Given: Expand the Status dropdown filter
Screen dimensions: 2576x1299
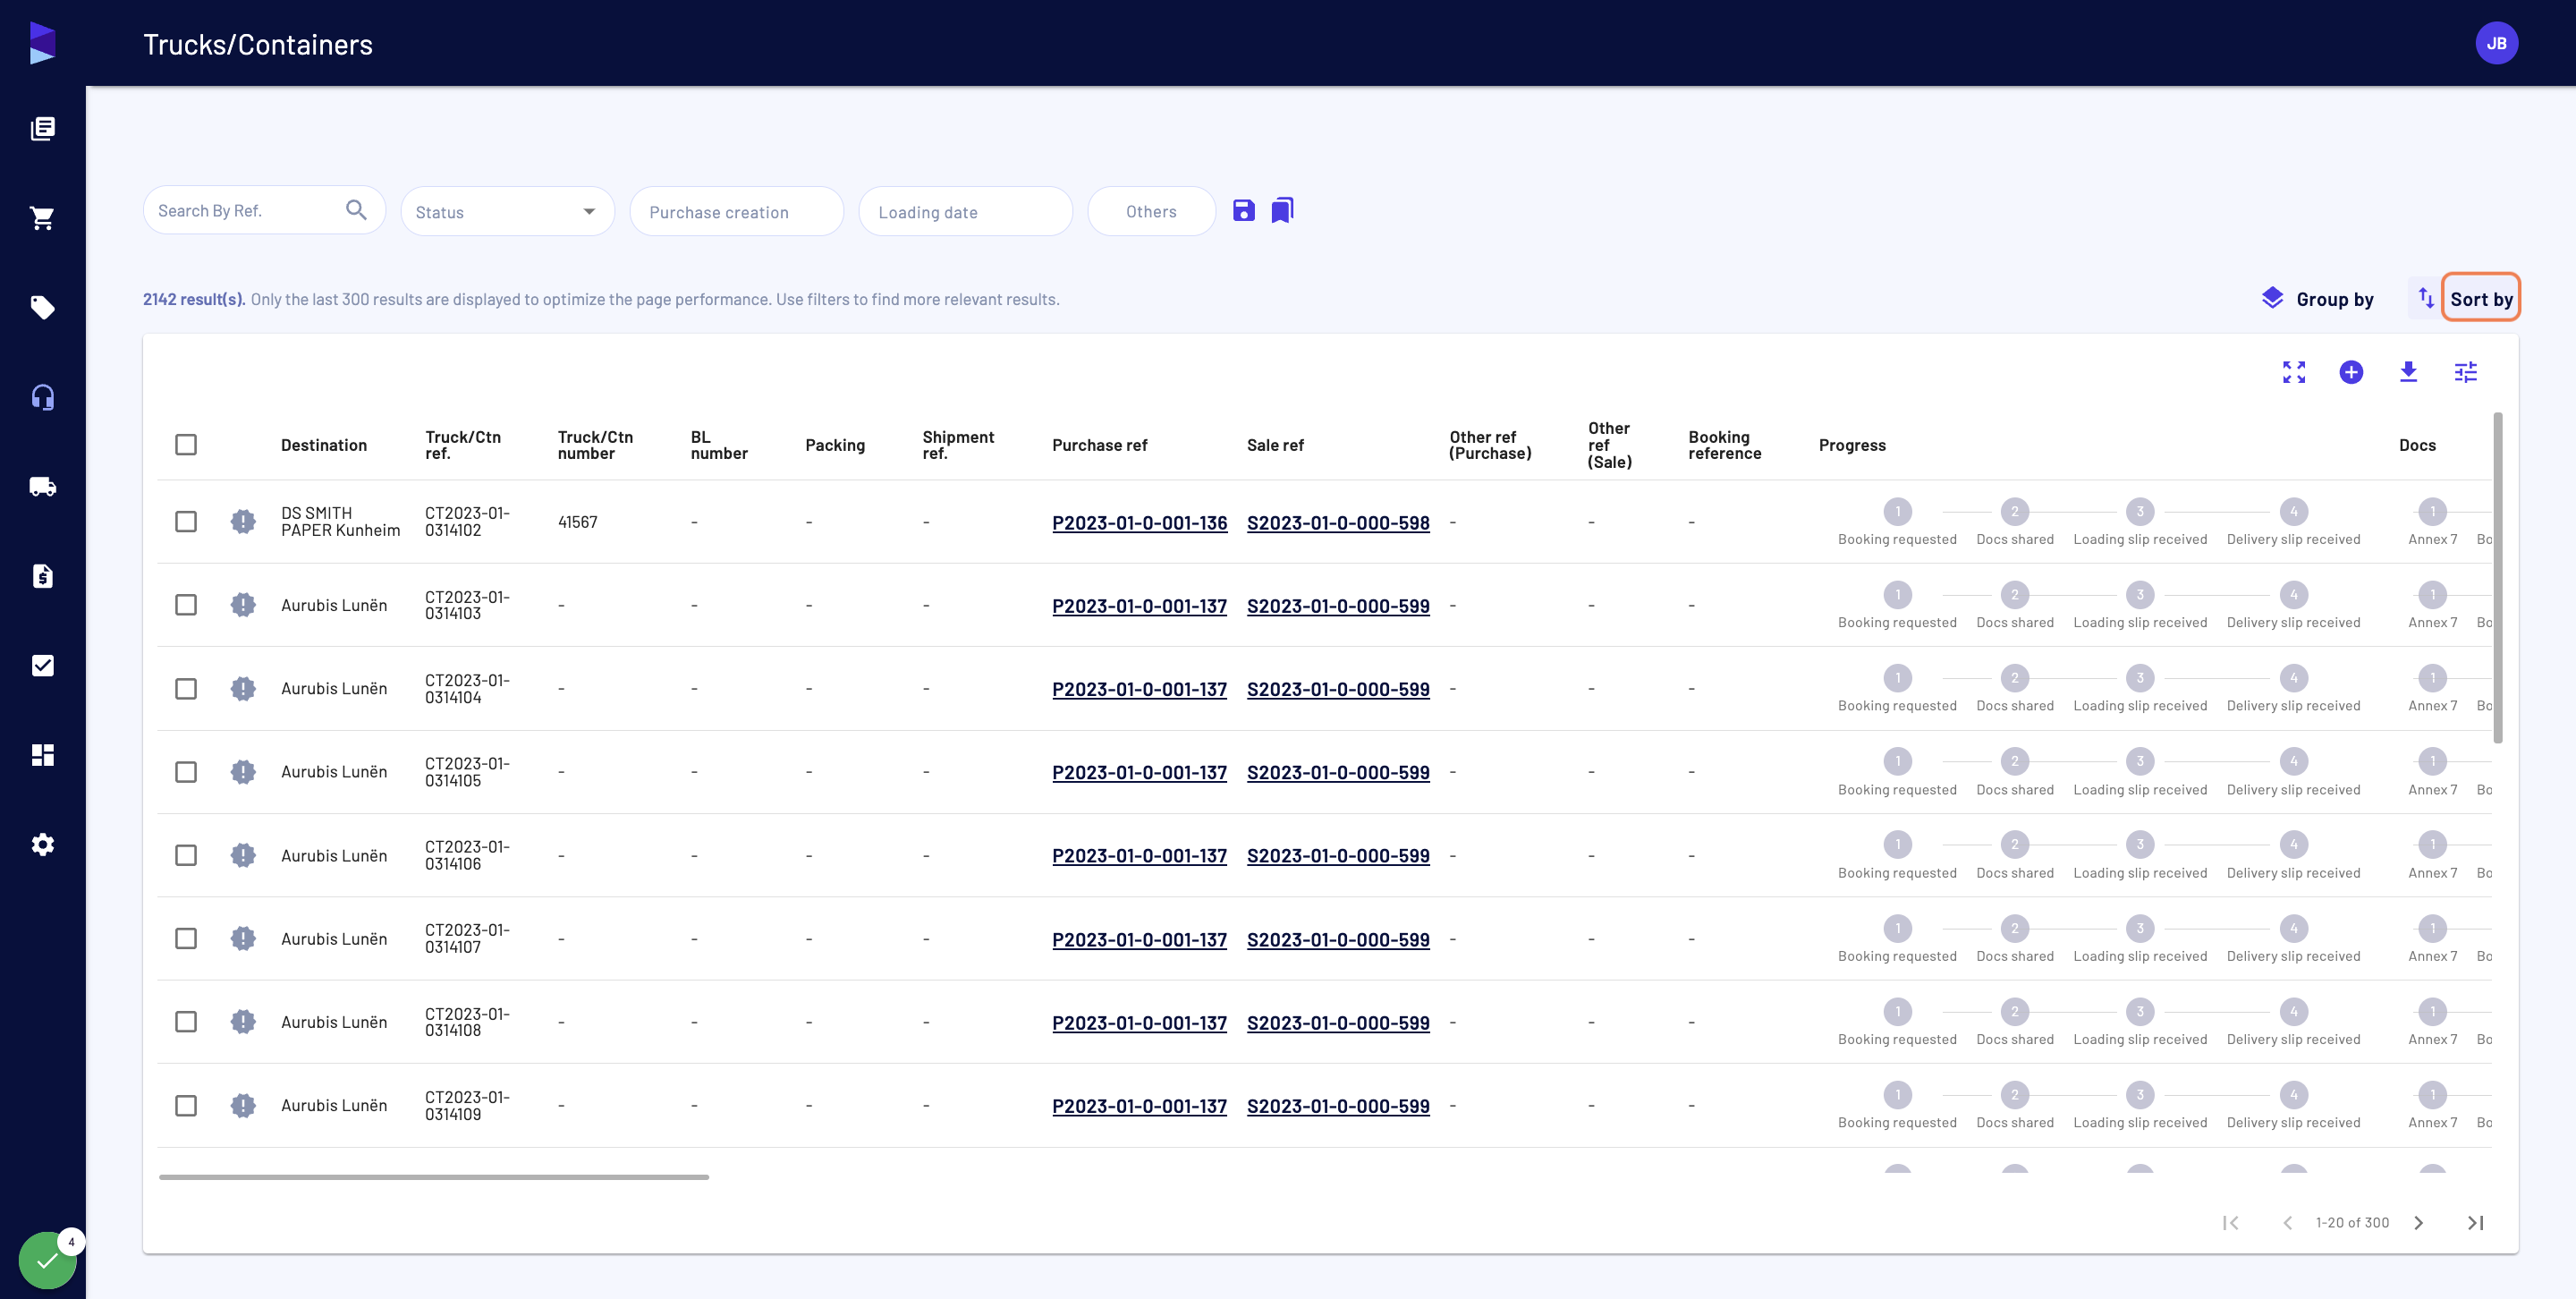Looking at the screenshot, I should (508, 211).
